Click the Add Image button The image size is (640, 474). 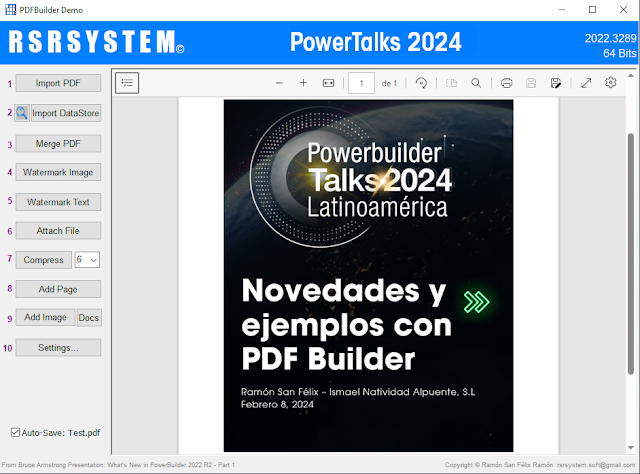point(45,318)
